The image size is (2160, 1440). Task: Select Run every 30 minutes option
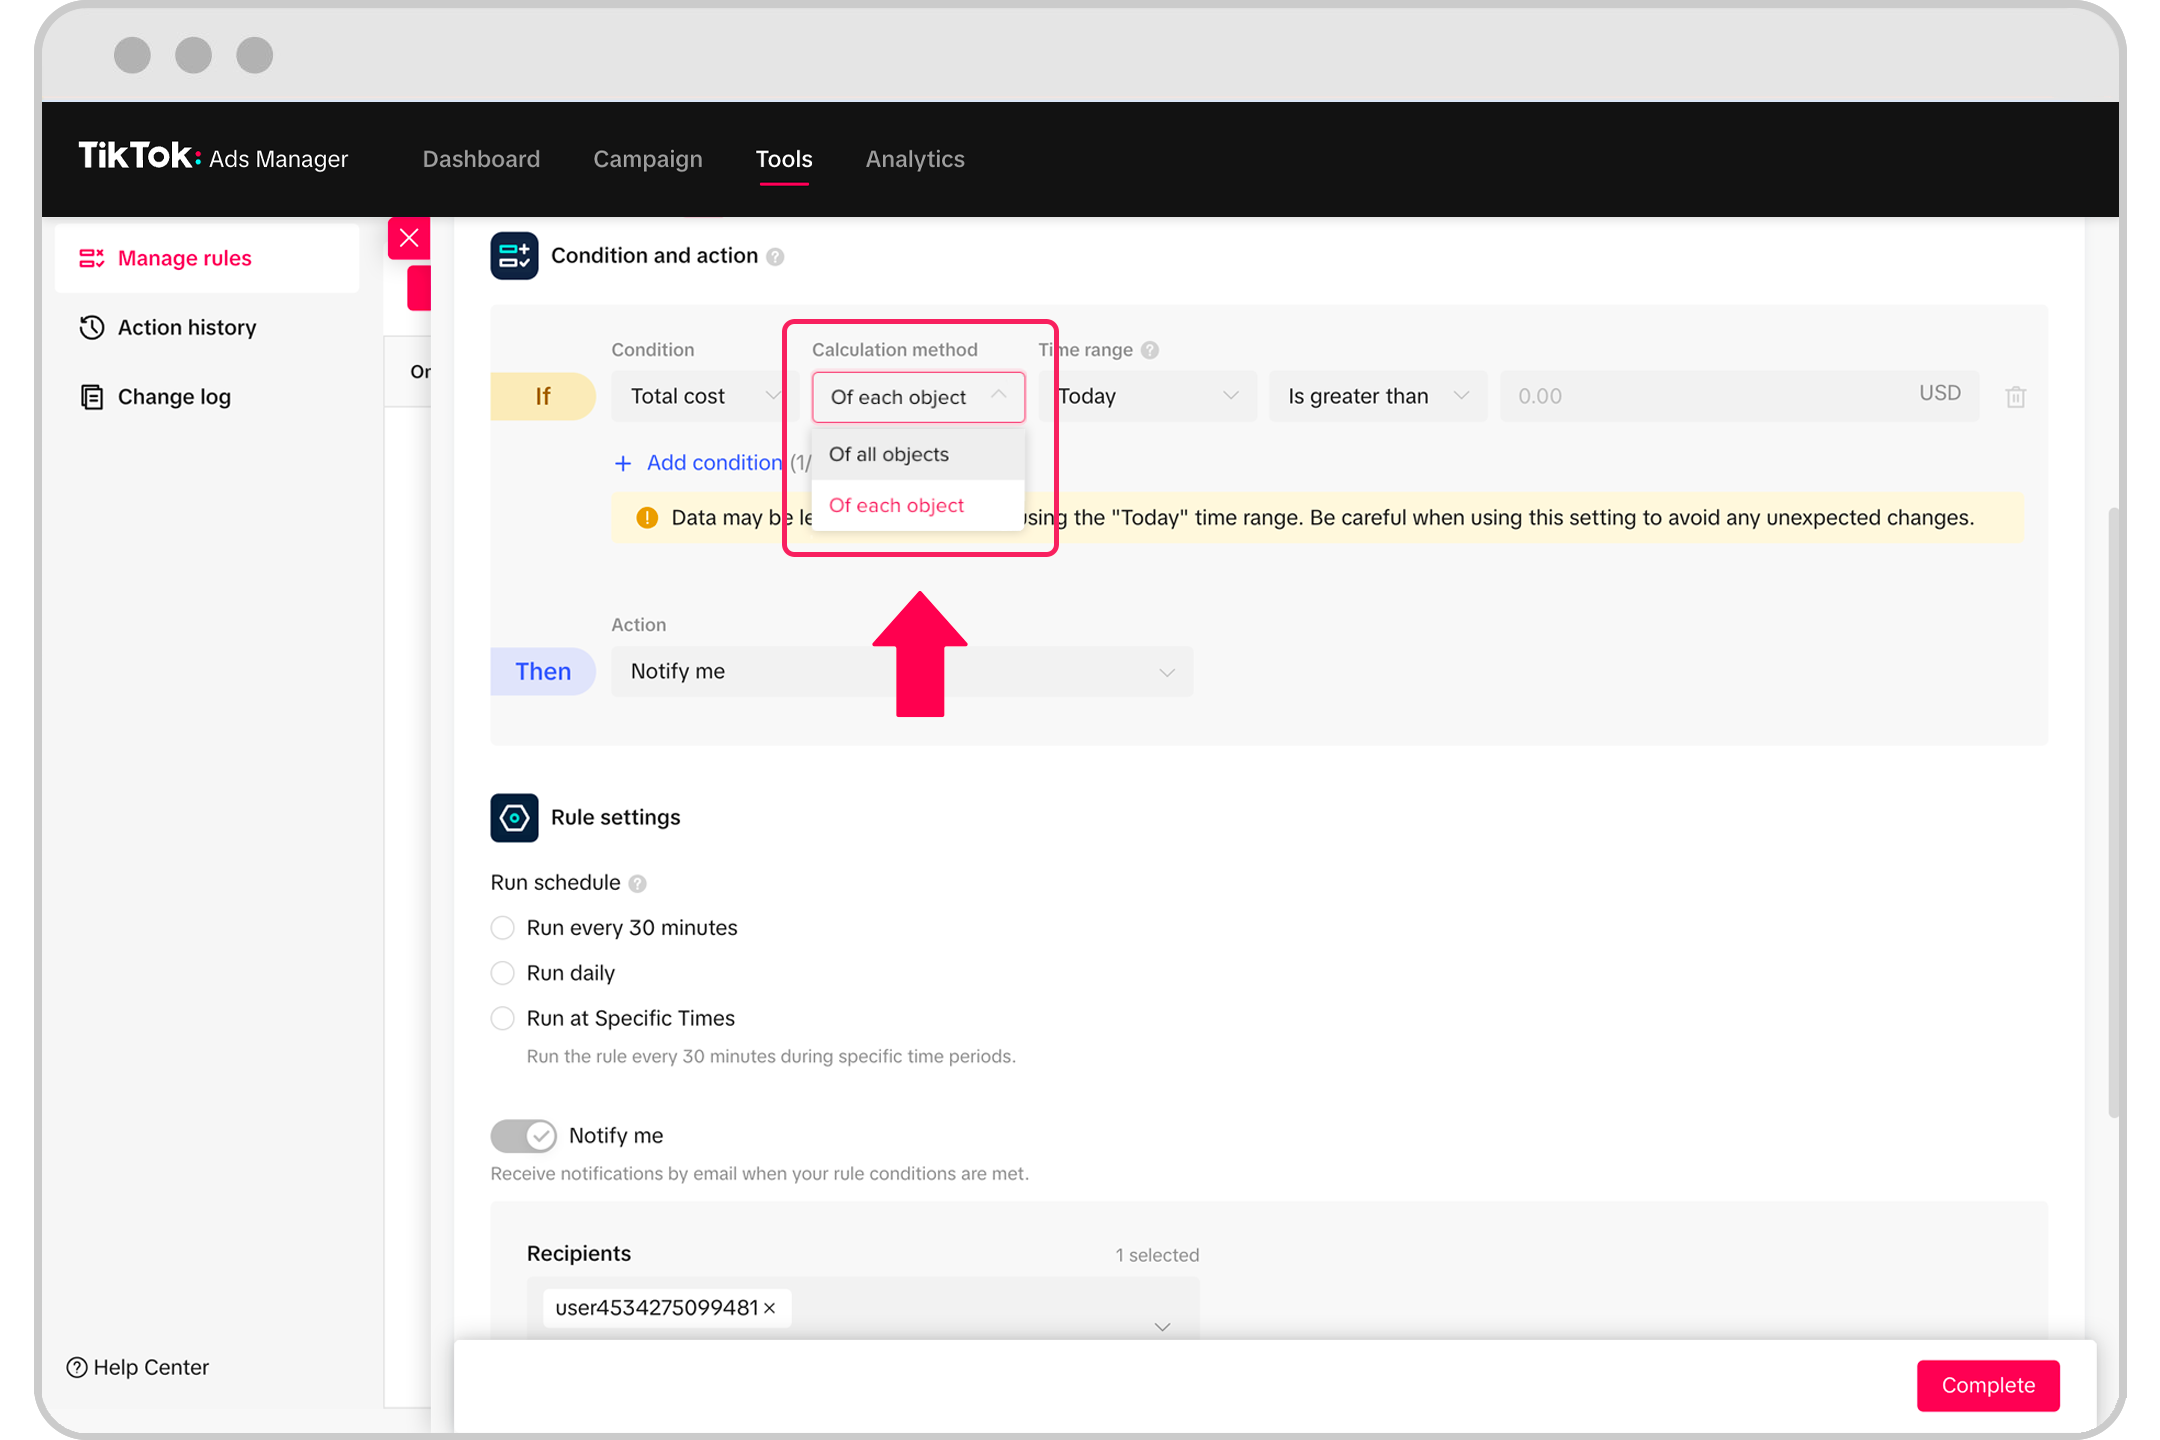tap(503, 928)
